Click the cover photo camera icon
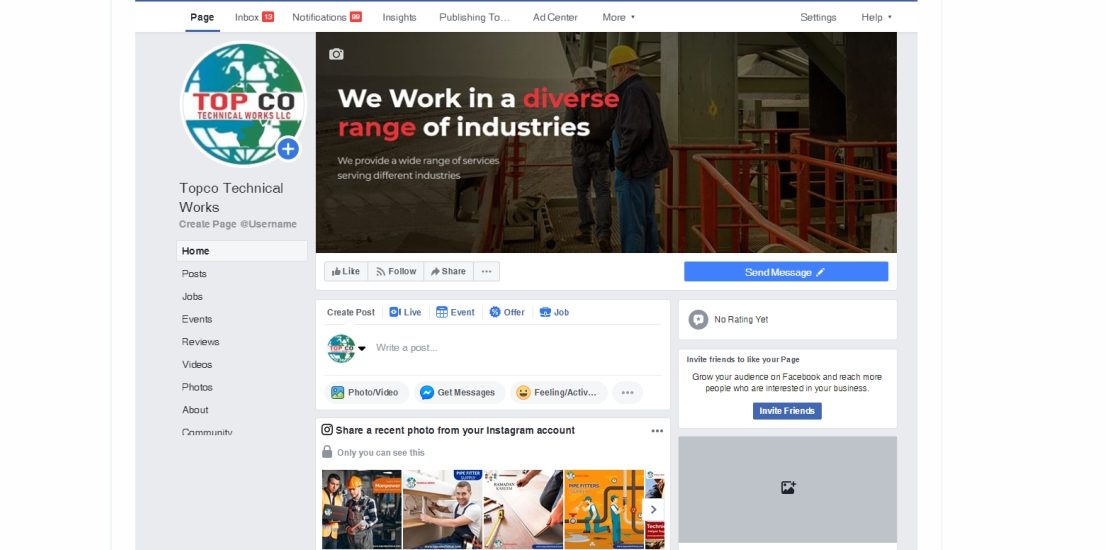The height and width of the screenshot is (550, 1106). pos(336,54)
